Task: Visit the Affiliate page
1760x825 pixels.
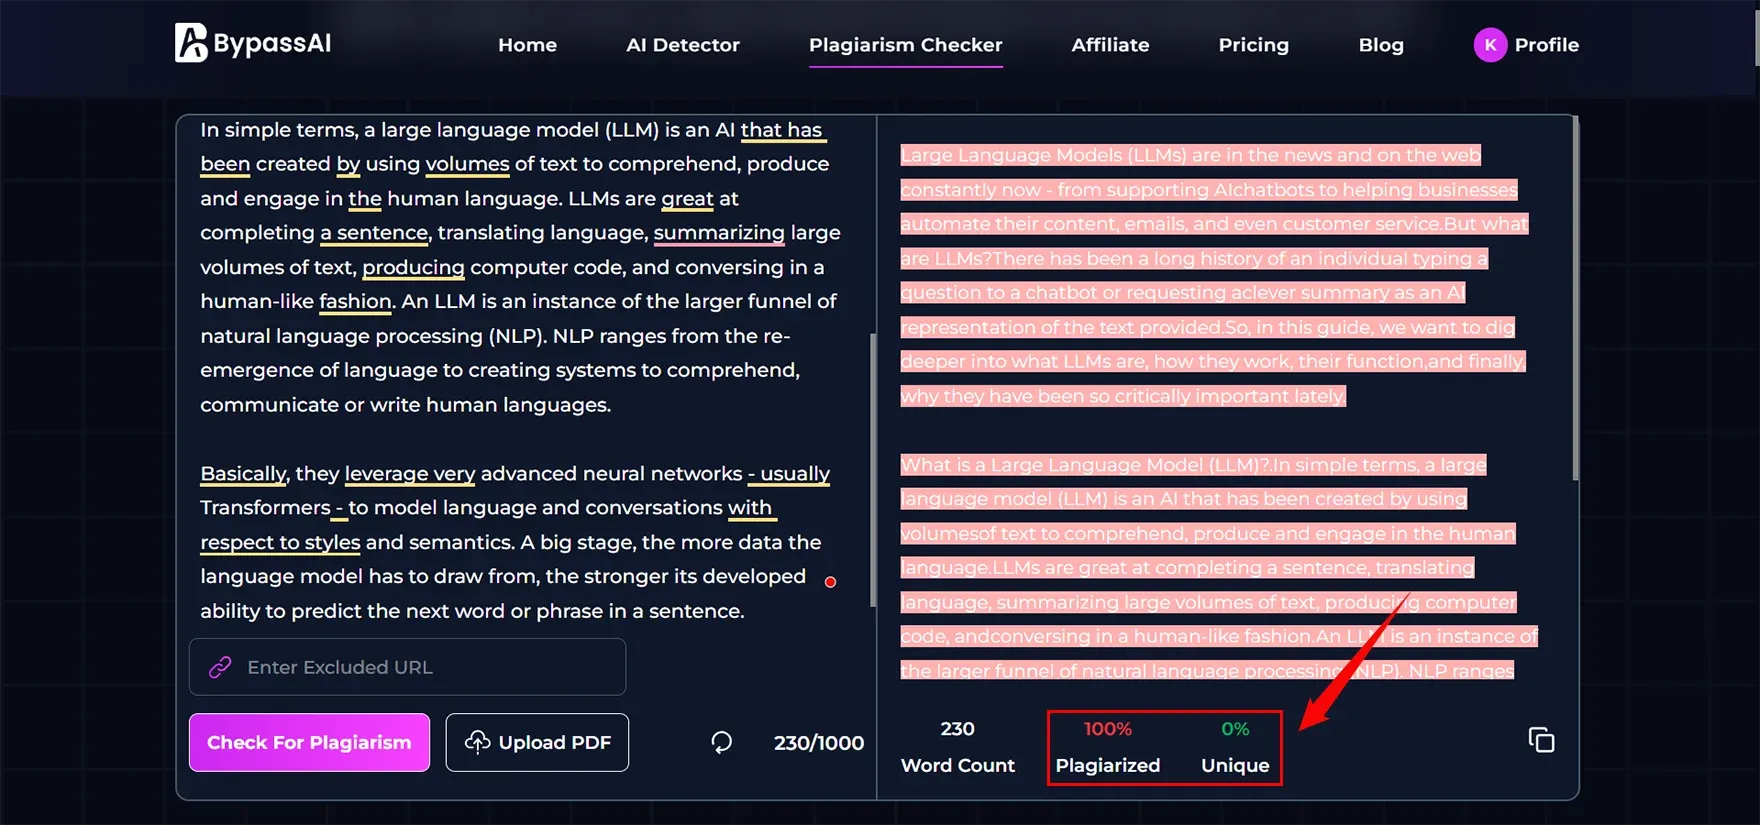Action: [1110, 45]
